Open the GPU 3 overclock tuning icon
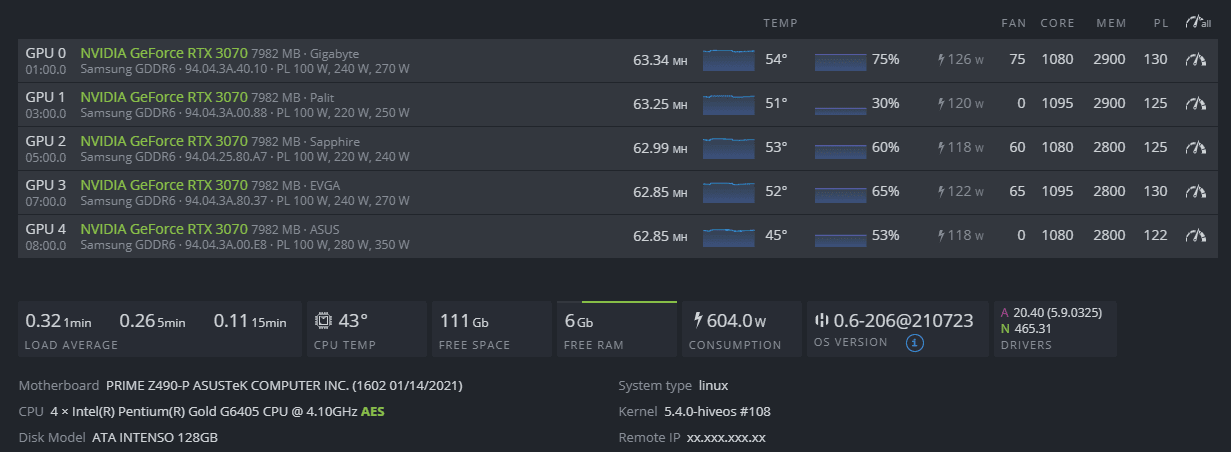This screenshot has height=452, width=1231. point(1196,192)
